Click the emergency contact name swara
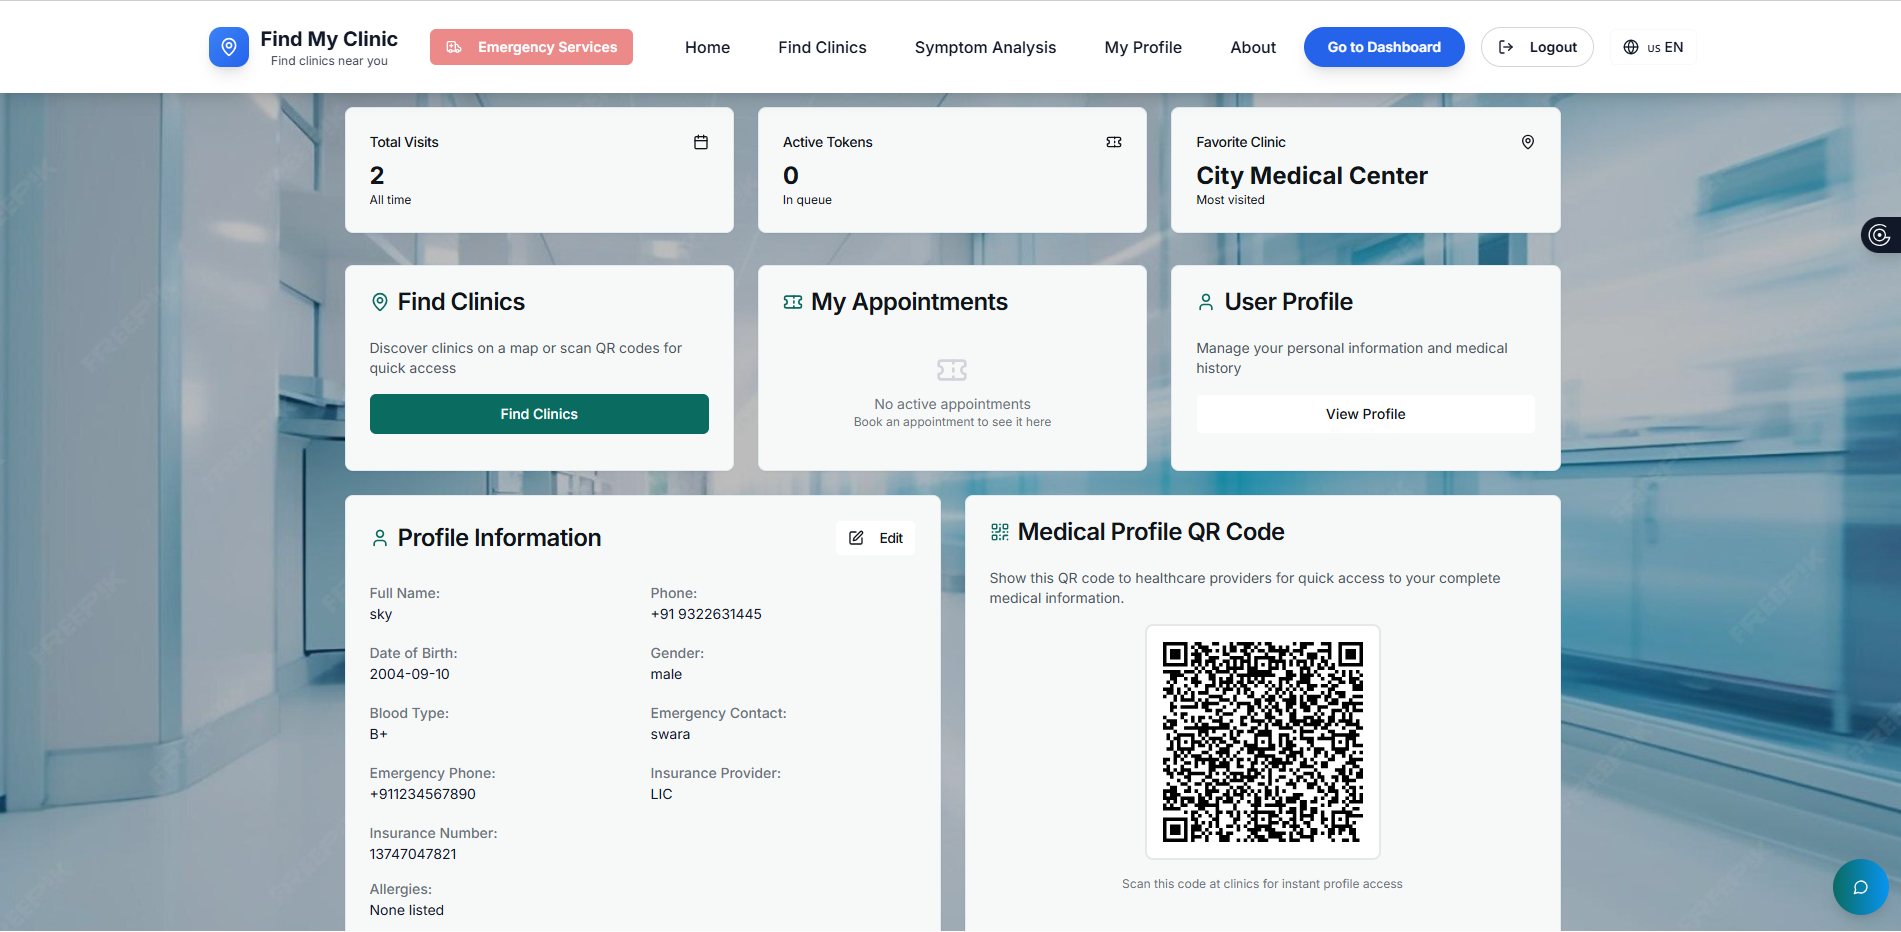 (x=670, y=734)
